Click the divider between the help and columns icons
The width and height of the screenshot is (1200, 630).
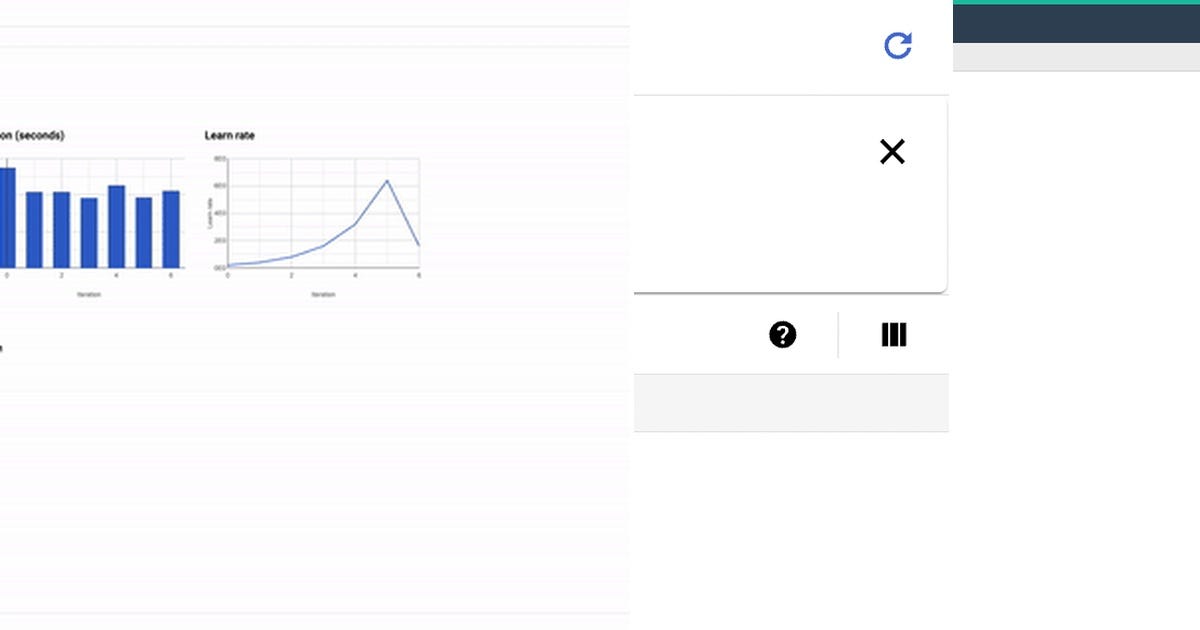pos(839,334)
